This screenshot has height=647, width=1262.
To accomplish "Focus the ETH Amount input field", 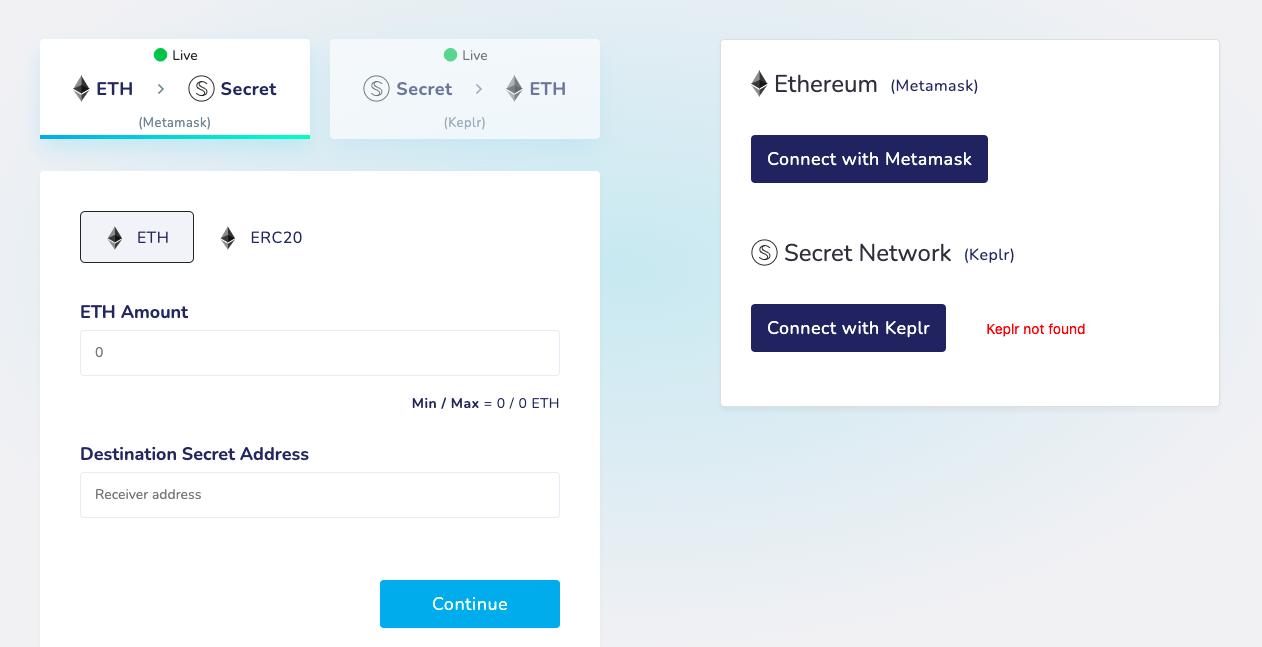I will [x=320, y=353].
